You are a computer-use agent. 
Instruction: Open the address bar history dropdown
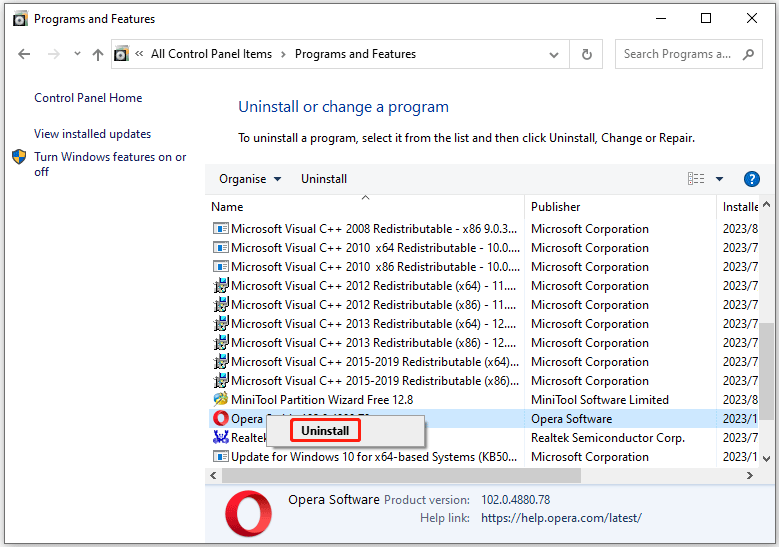tap(554, 55)
